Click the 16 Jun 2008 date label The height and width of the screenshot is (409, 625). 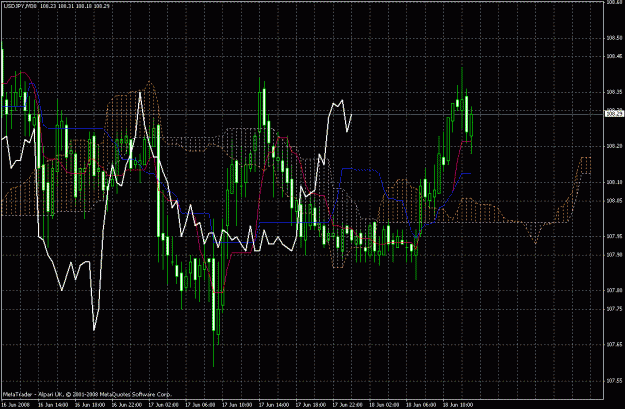click(x=15, y=405)
